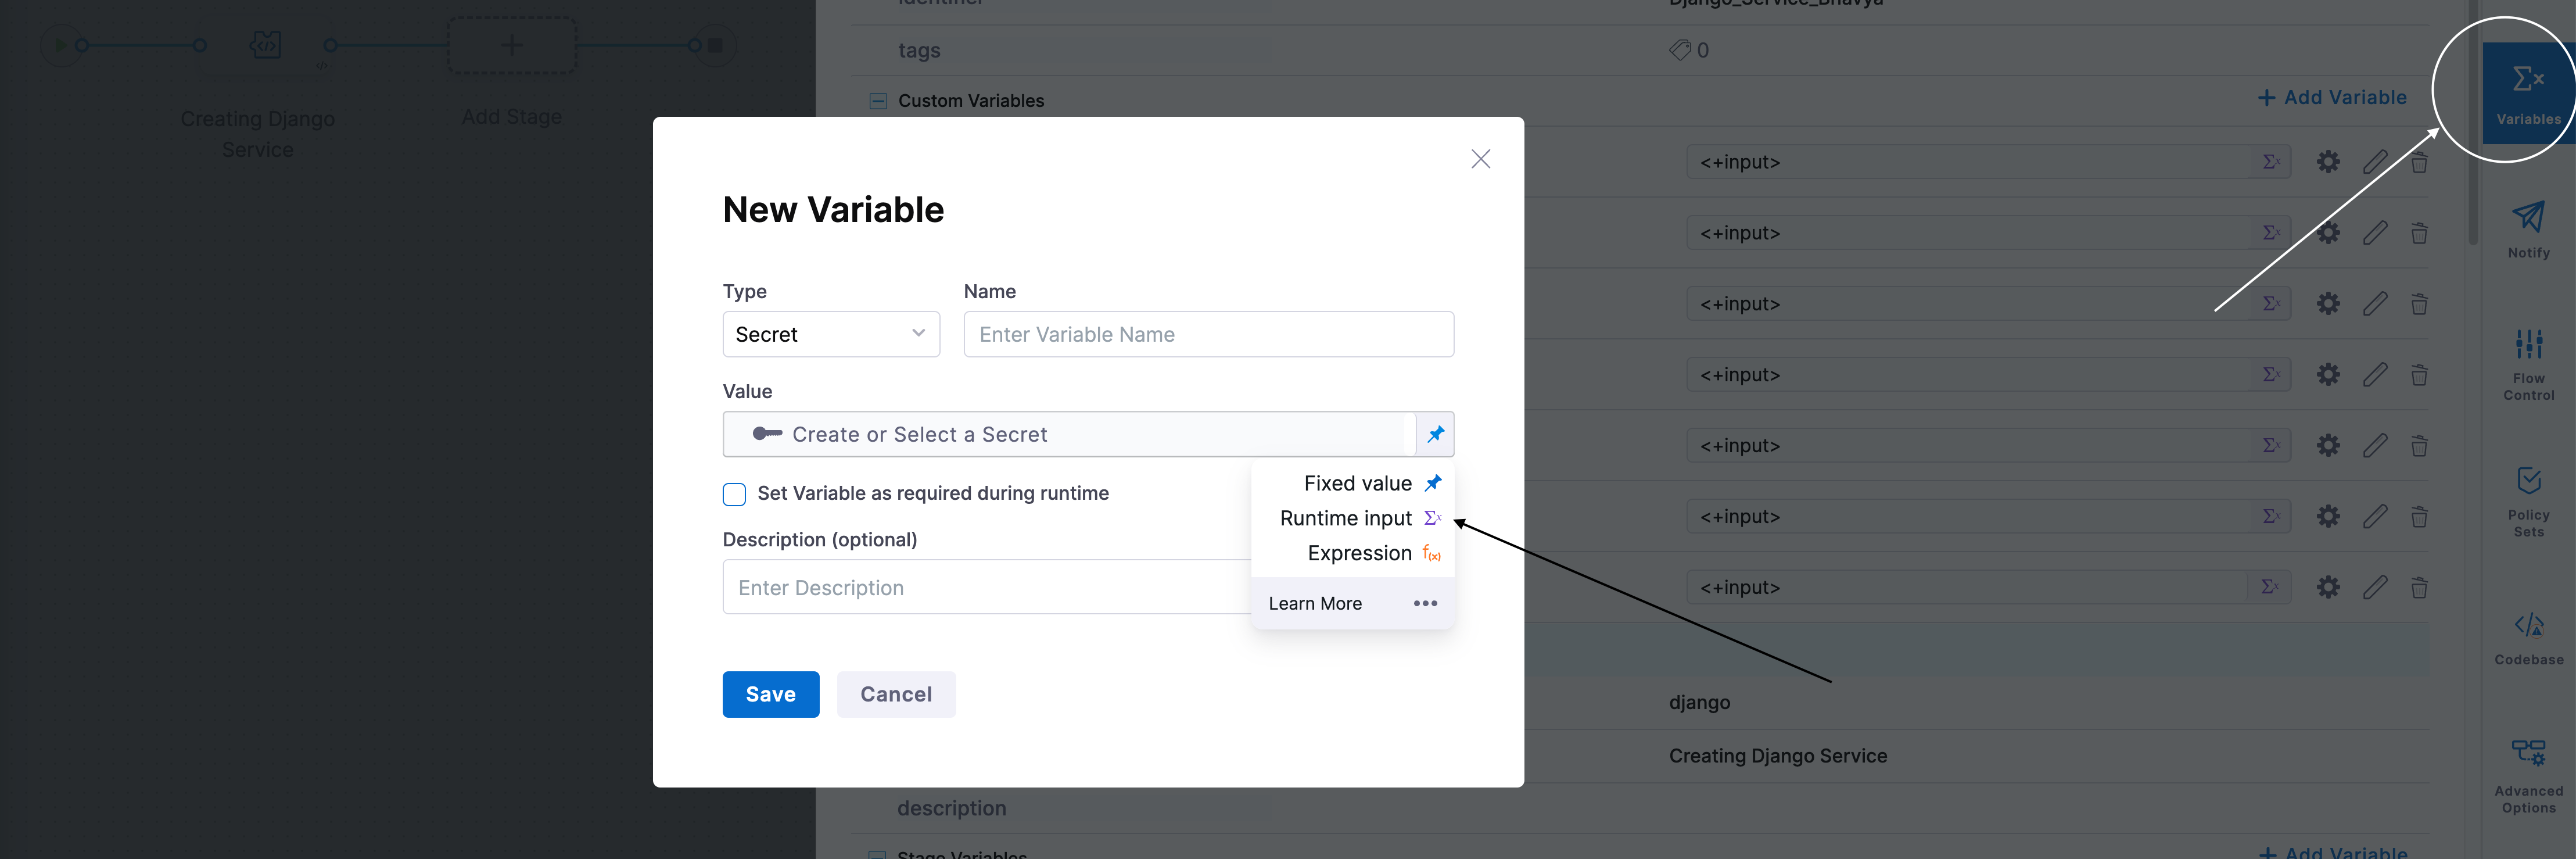Click the Enter Variable Name field

click(x=1207, y=334)
